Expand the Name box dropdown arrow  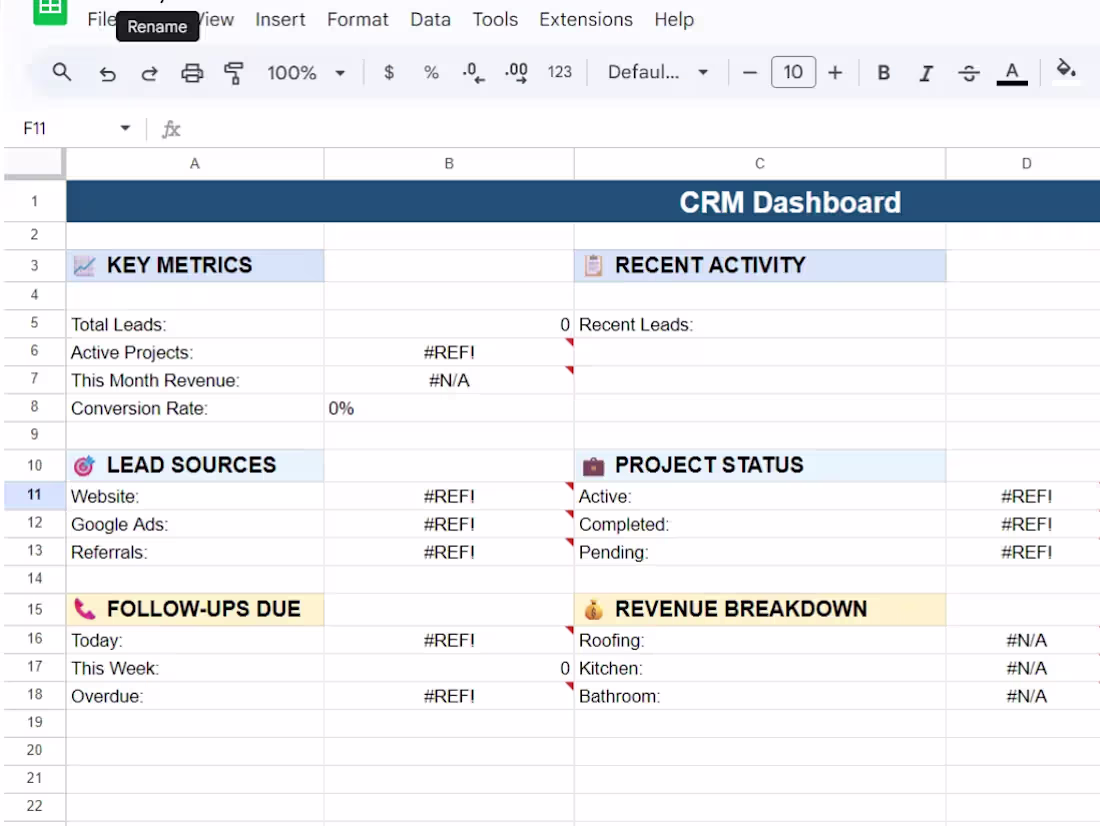tap(125, 128)
